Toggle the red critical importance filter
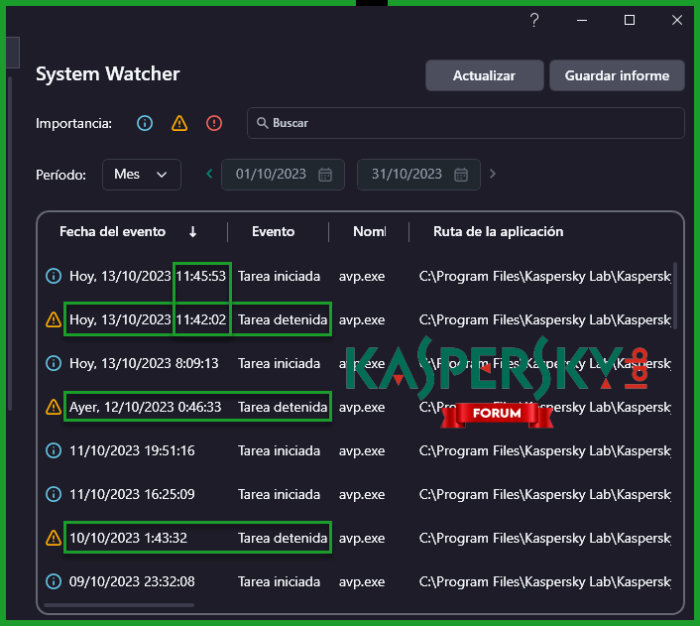The height and width of the screenshot is (626, 700). tap(214, 123)
